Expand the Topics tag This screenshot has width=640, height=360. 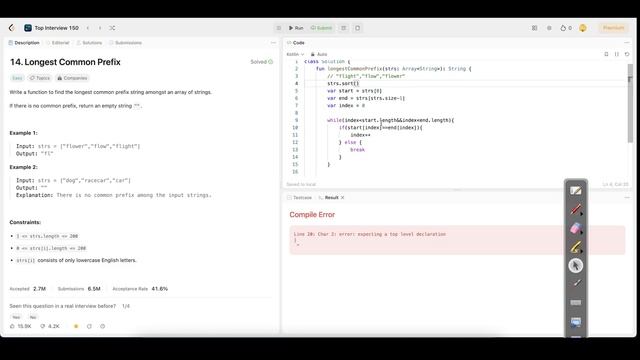tap(40, 78)
